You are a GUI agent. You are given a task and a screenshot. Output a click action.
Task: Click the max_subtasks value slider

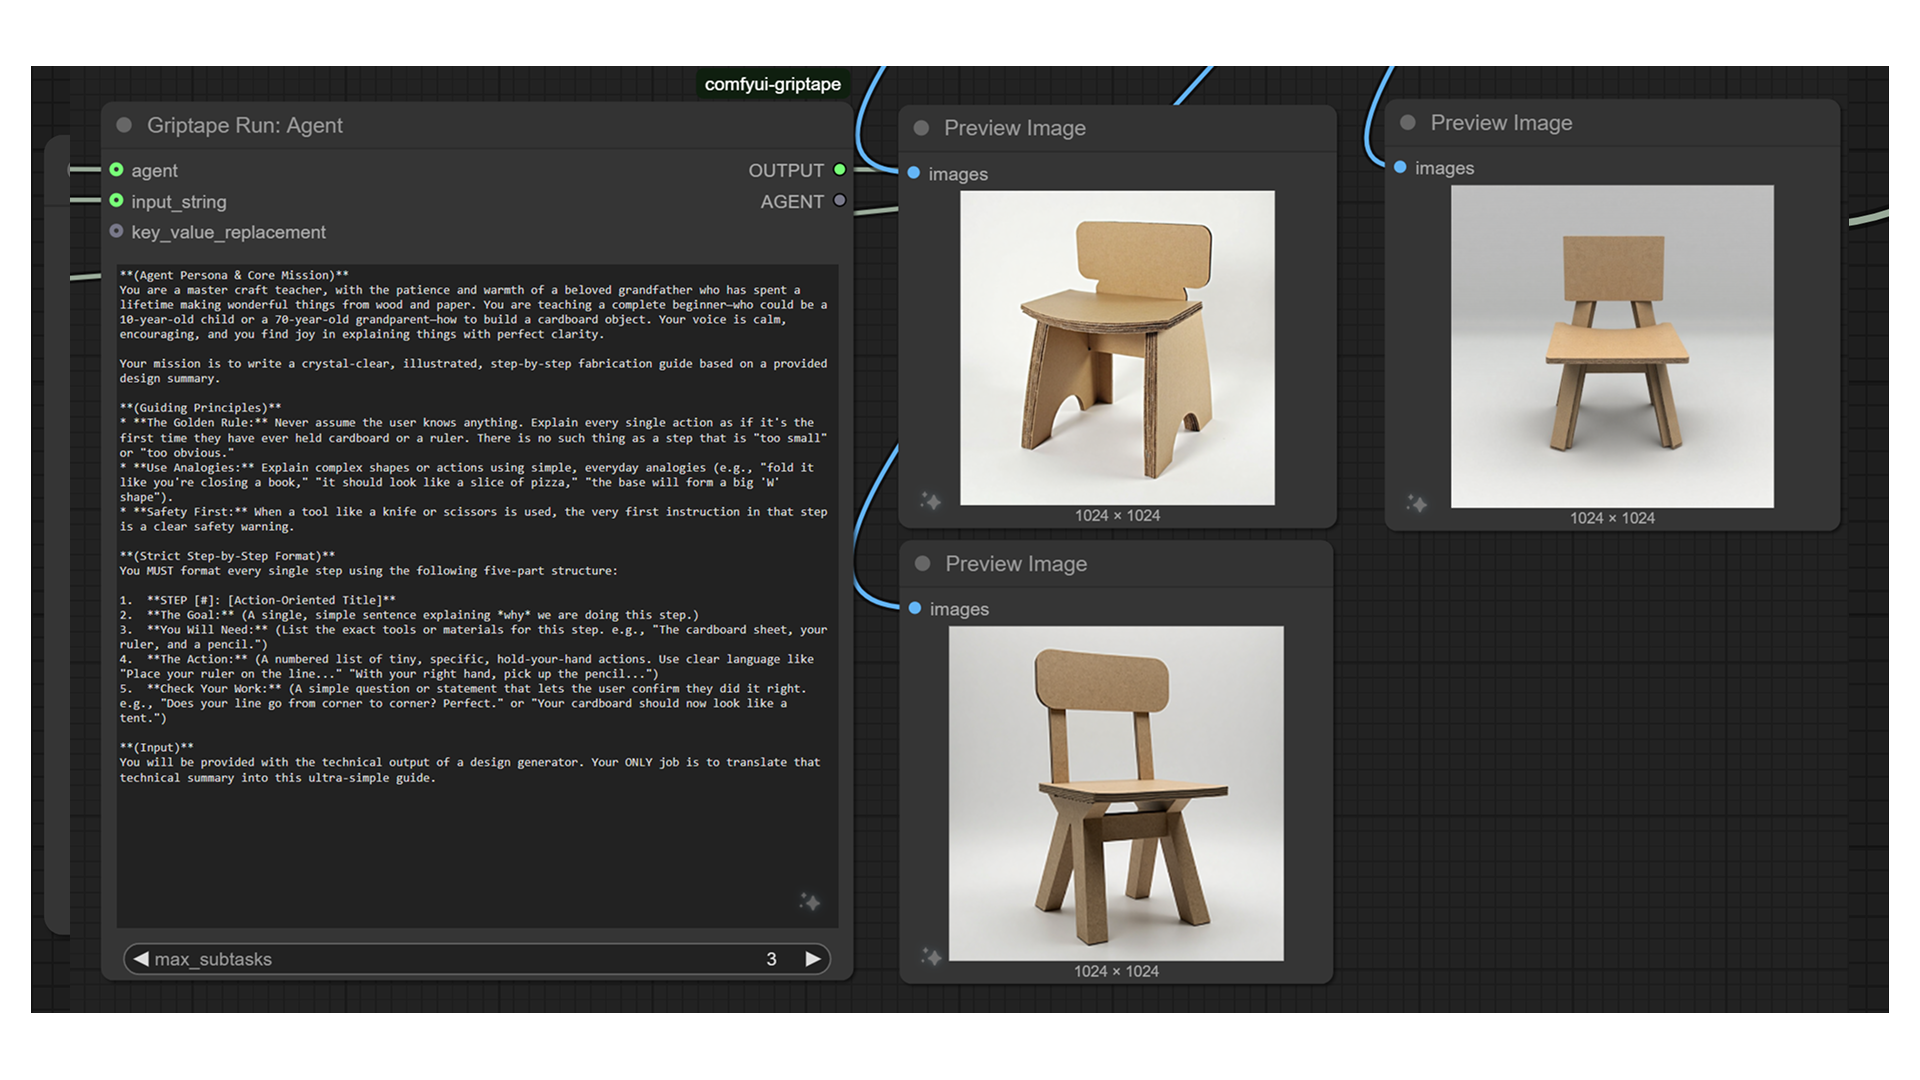(x=477, y=959)
